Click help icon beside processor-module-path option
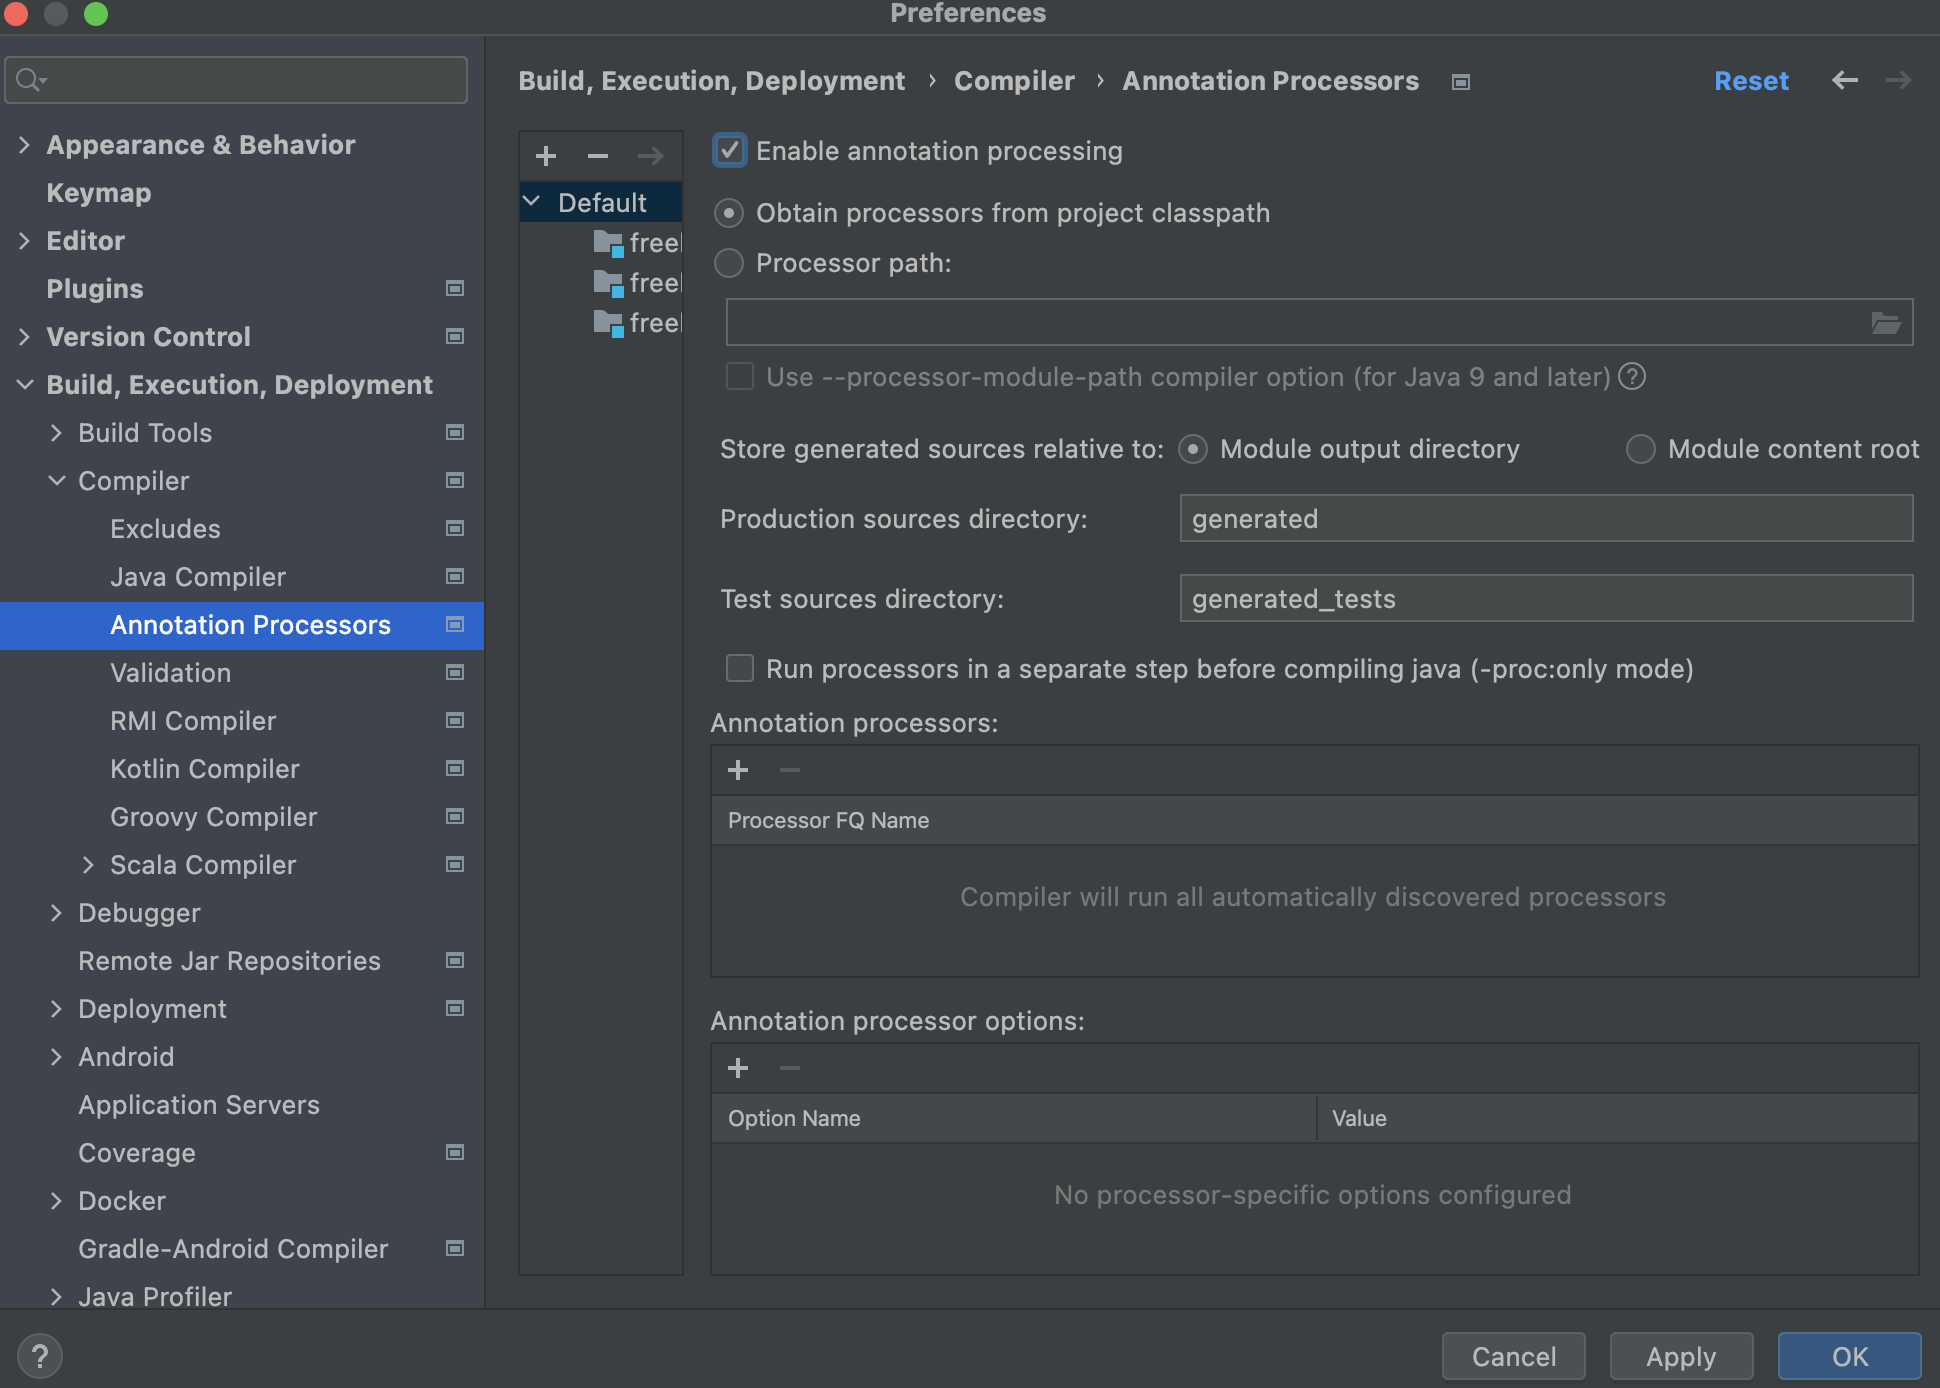Viewport: 1940px width, 1388px height. click(x=1632, y=377)
